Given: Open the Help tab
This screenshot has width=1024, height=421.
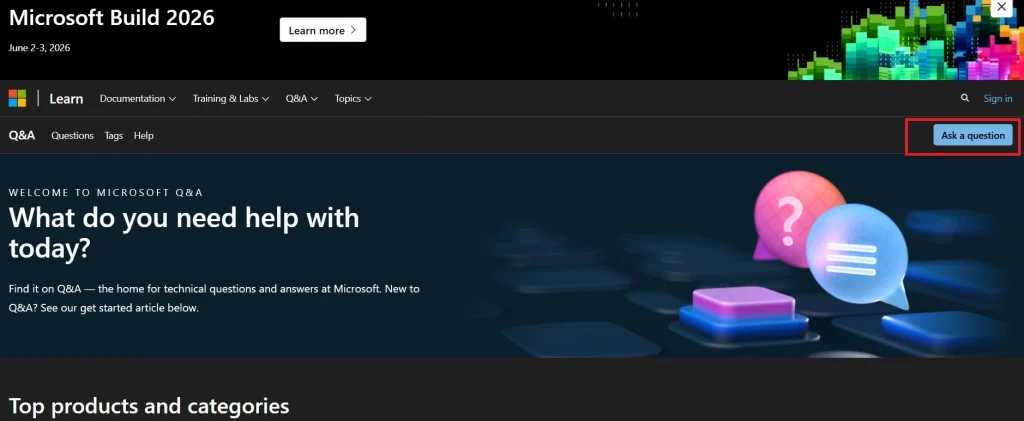Looking at the screenshot, I should (144, 136).
